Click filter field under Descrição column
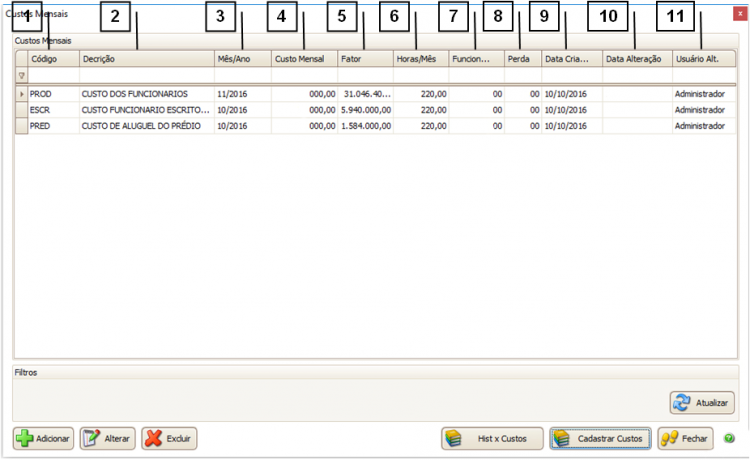 click(x=146, y=76)
